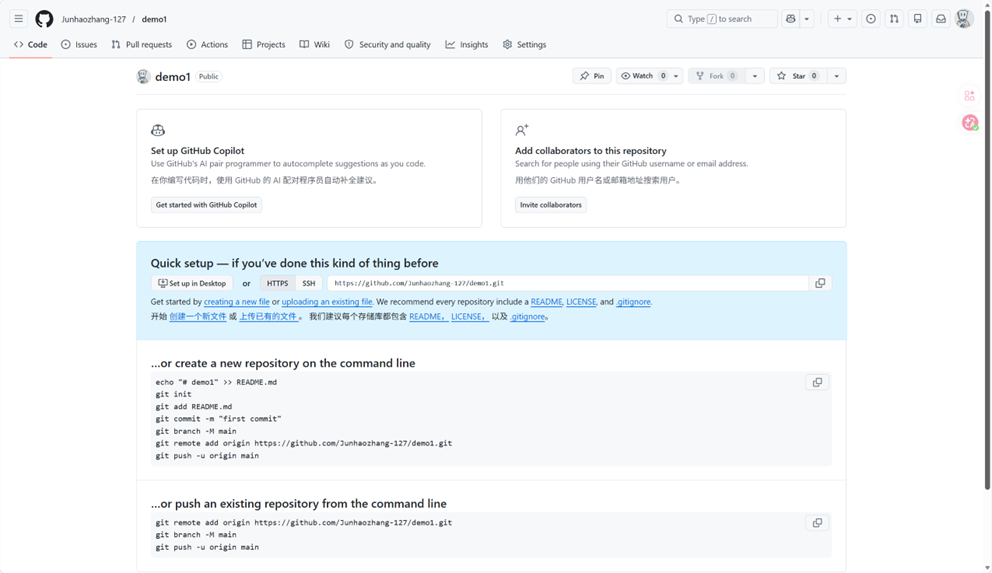992x573 pixels.
Task: Click the 上传已有的文件 link
Action: coord(268,317)
